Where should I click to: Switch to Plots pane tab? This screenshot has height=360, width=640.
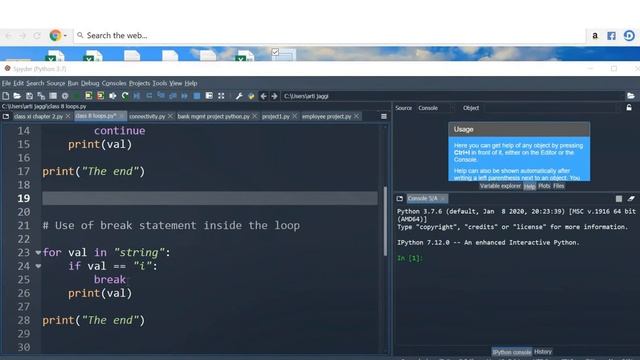(x=544, y=186)
